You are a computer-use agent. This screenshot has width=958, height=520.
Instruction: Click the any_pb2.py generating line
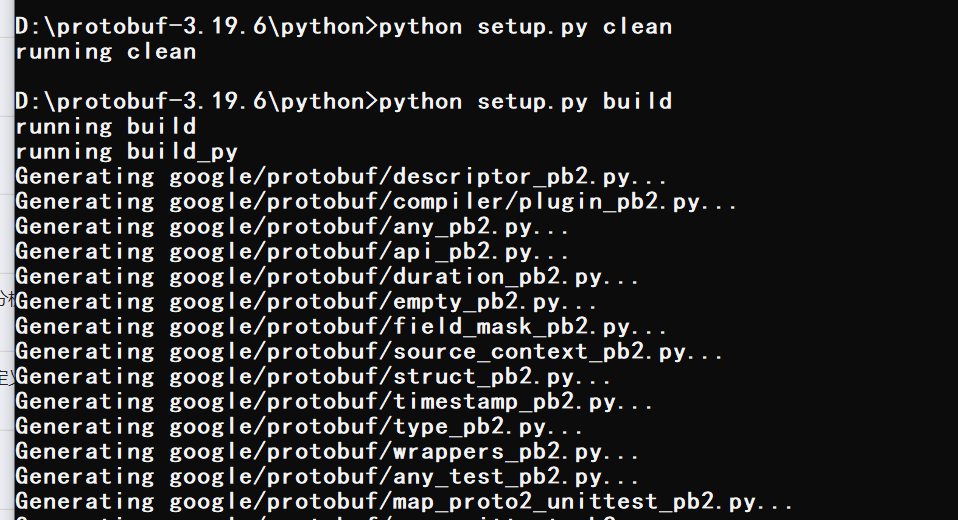292,227
